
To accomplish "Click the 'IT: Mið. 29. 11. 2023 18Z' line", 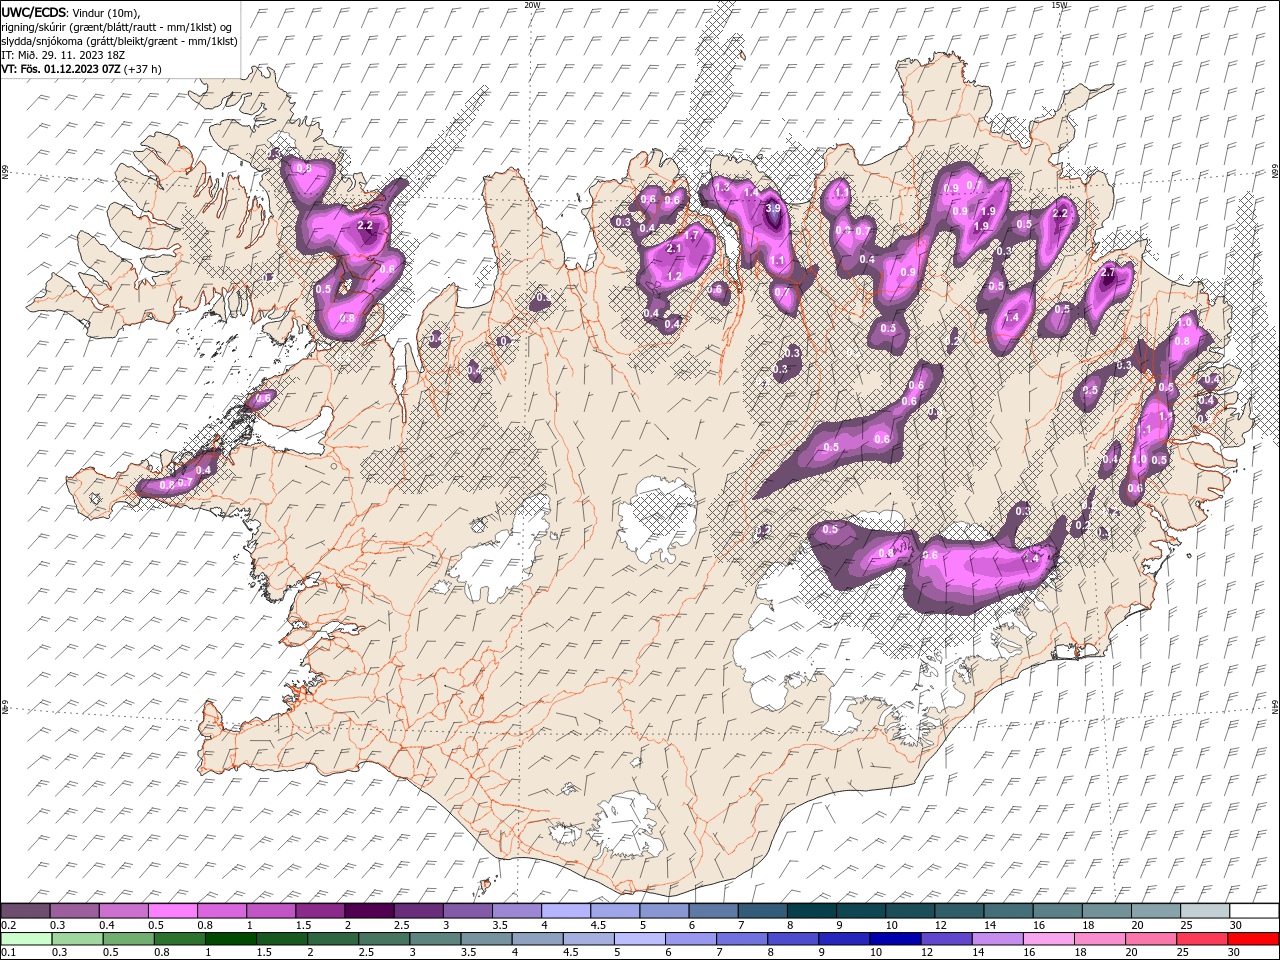I will tap(65, 55).
